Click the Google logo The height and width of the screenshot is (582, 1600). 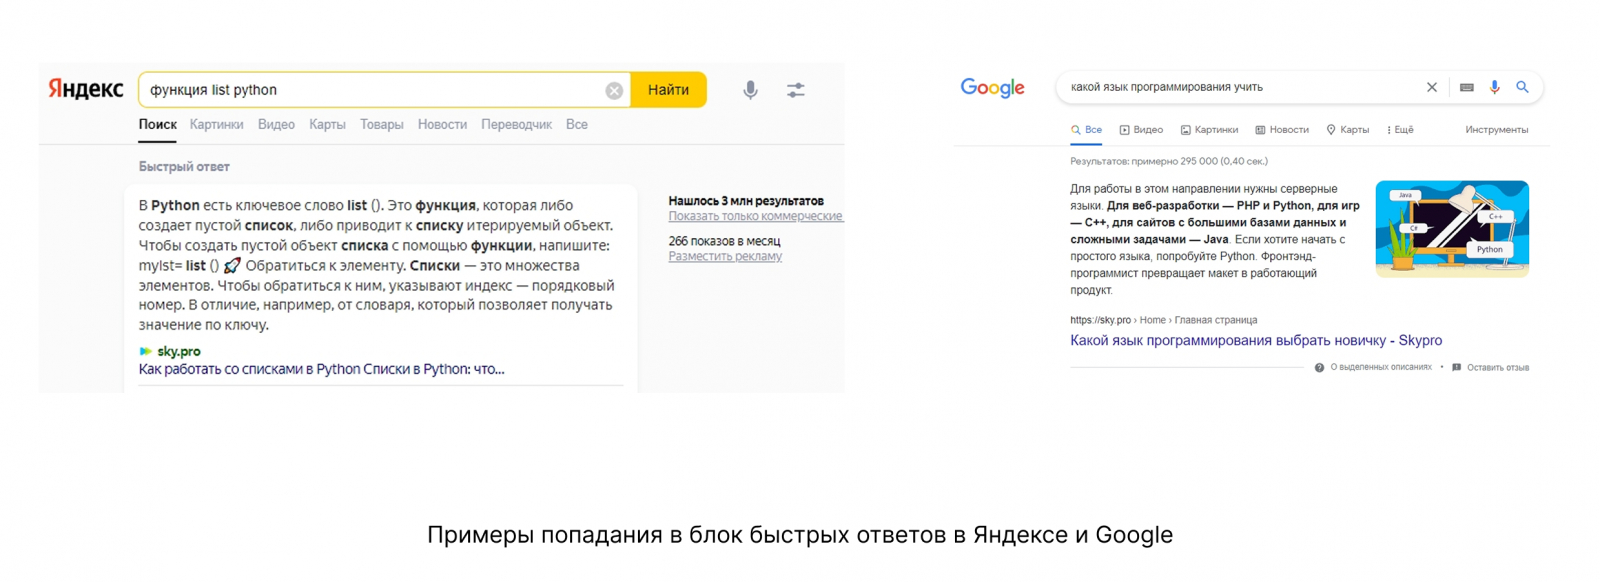tap(992, 88)
